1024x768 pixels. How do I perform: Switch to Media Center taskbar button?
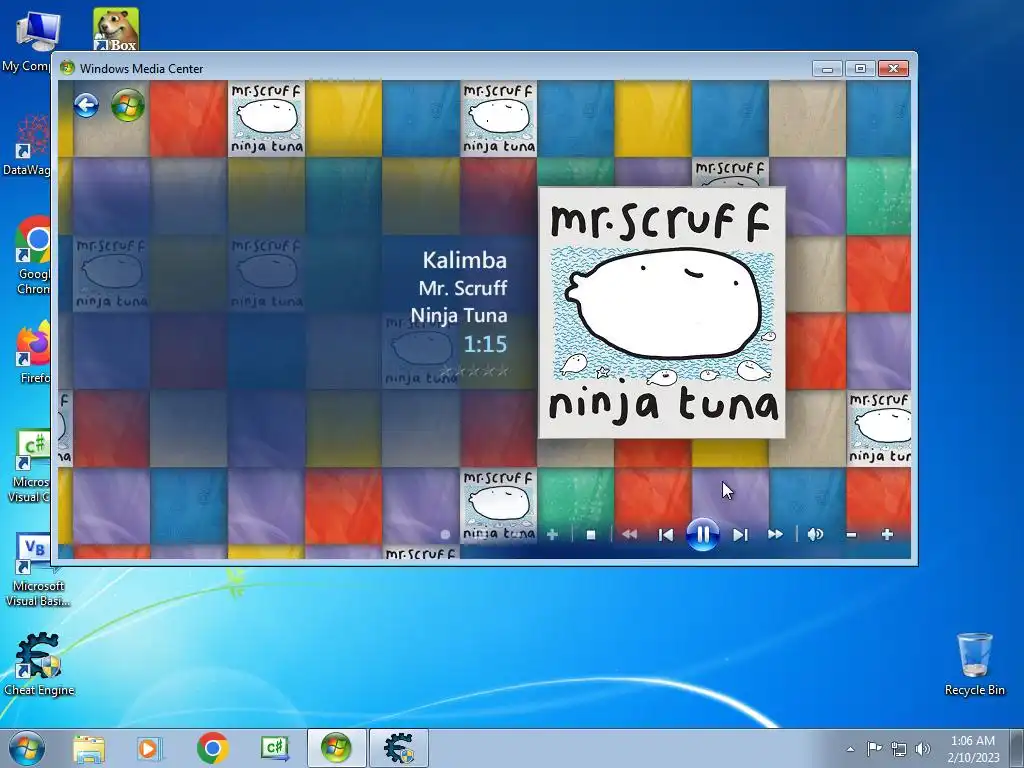[x=336, y=748]
